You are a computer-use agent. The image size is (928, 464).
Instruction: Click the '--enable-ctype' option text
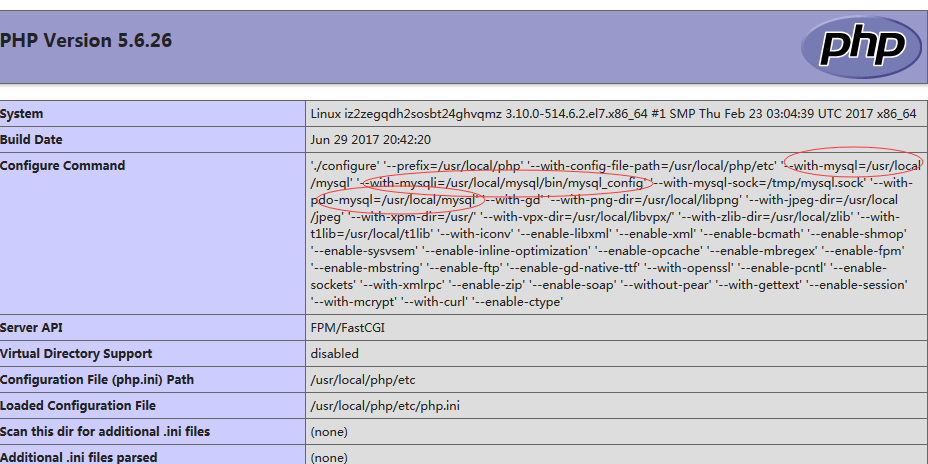[517, 302]
